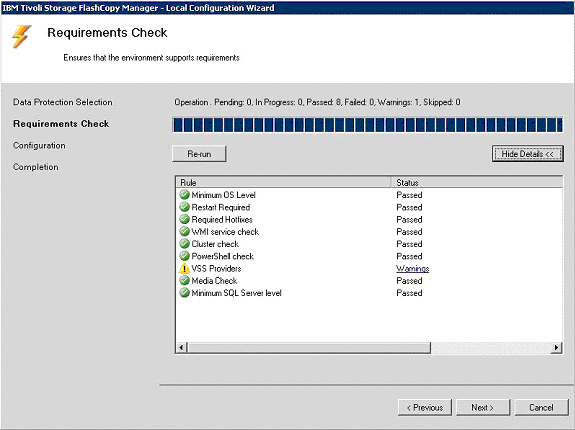Click the Requirements Check page heading
575x430 pixels.
[107, 33]
